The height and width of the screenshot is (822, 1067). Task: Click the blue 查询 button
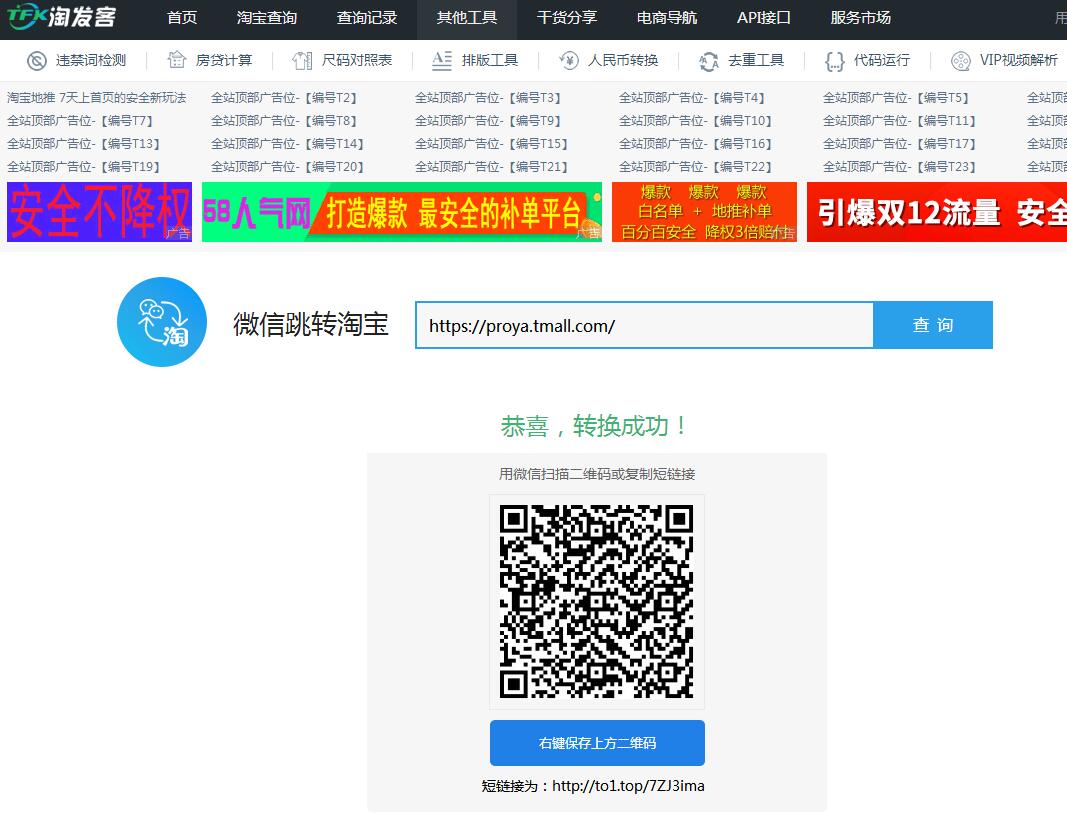[933, 325]
